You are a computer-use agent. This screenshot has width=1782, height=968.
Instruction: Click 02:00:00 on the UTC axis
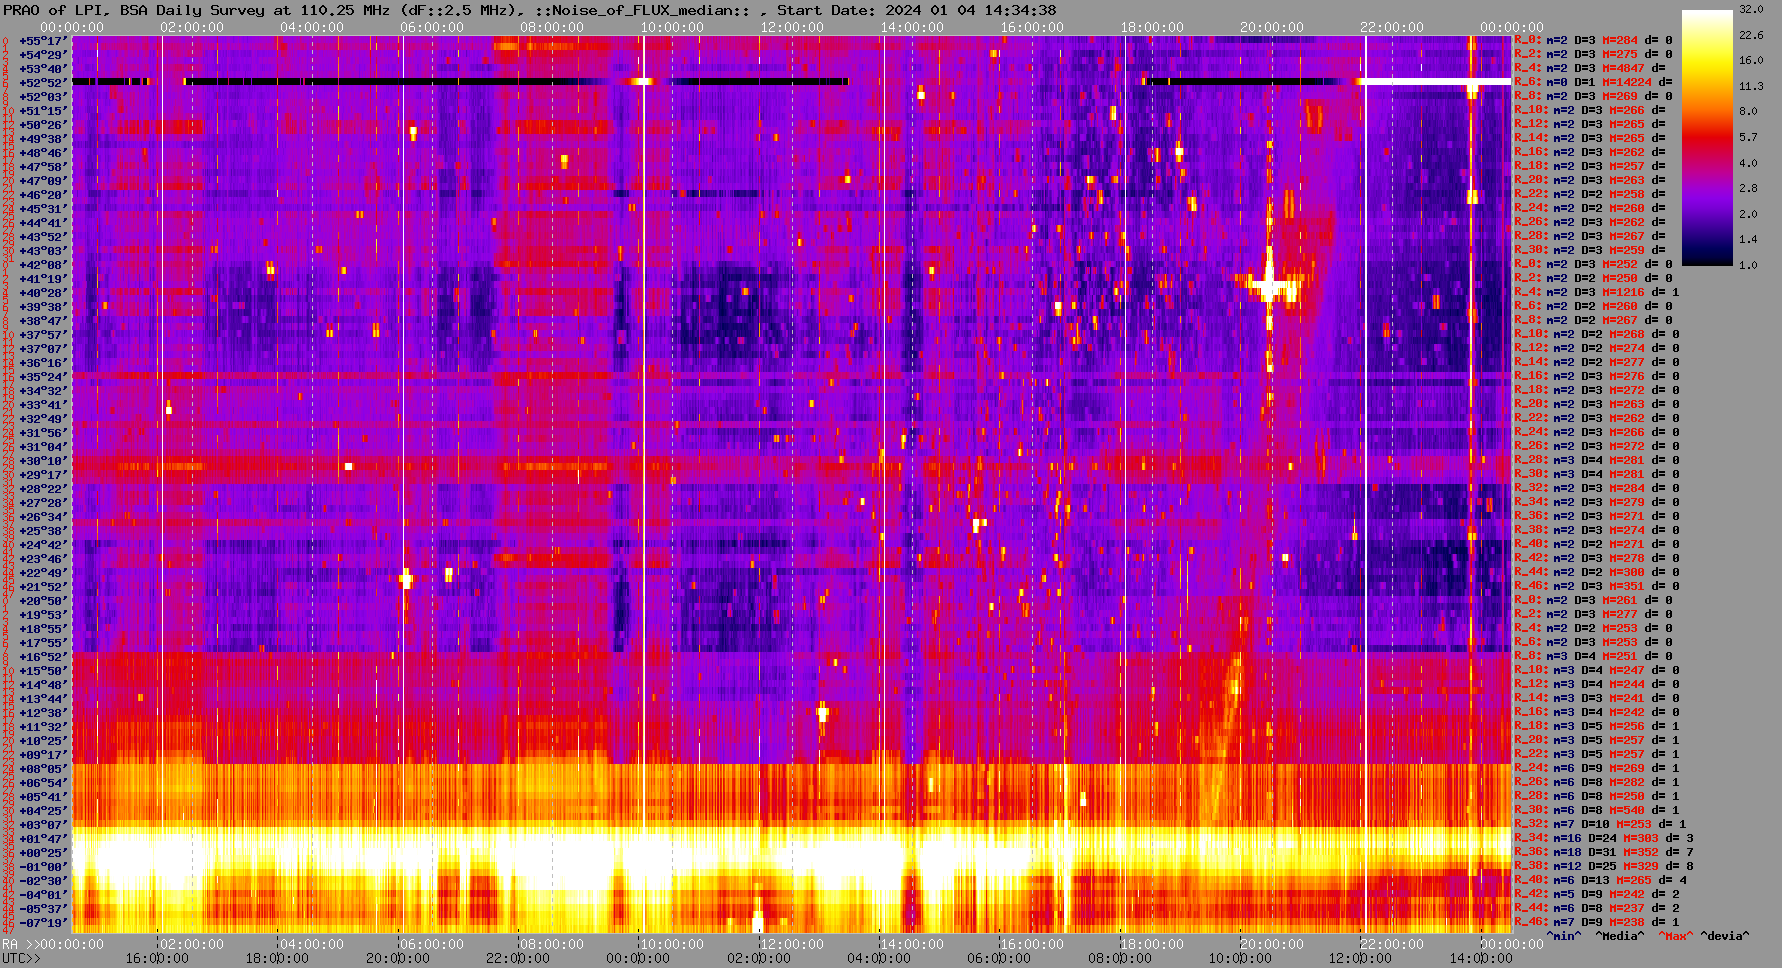(759, 958)
